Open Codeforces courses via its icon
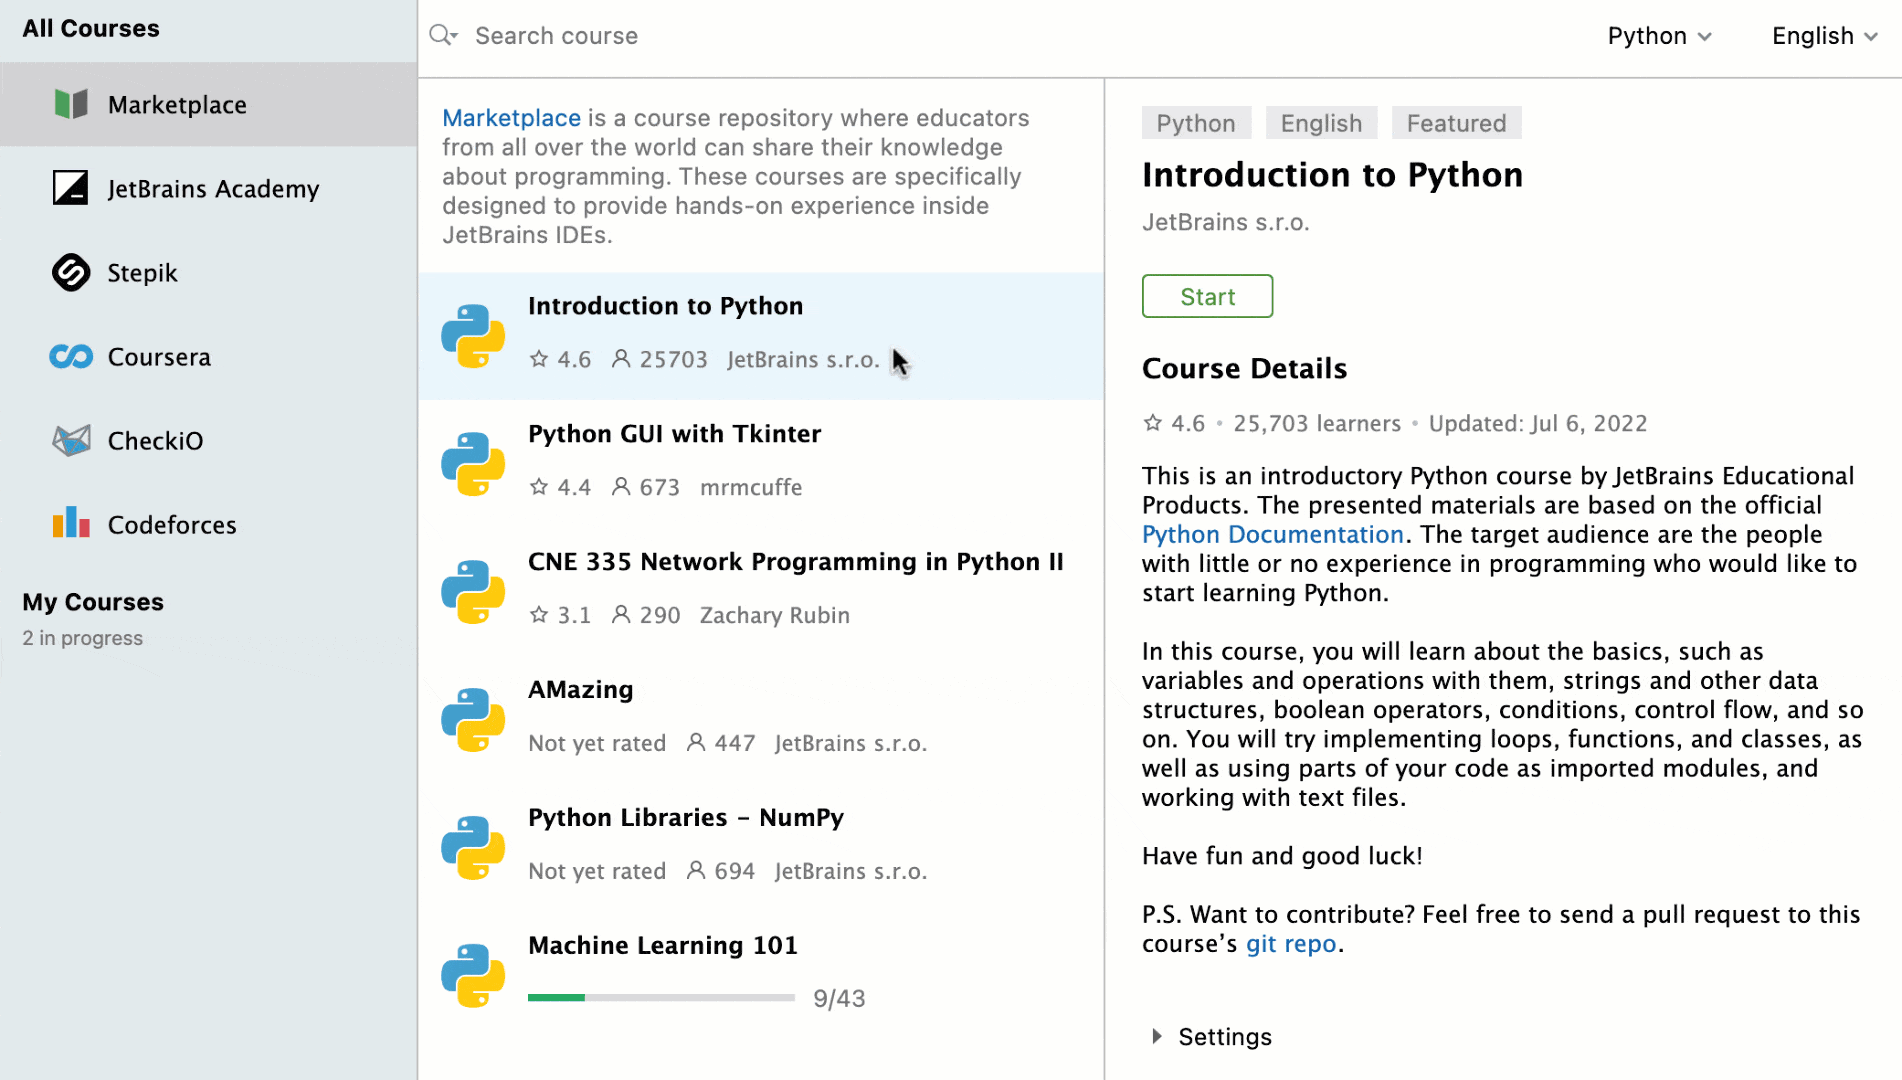This screenshot has height=1080, width=1902. pos(69,523)
